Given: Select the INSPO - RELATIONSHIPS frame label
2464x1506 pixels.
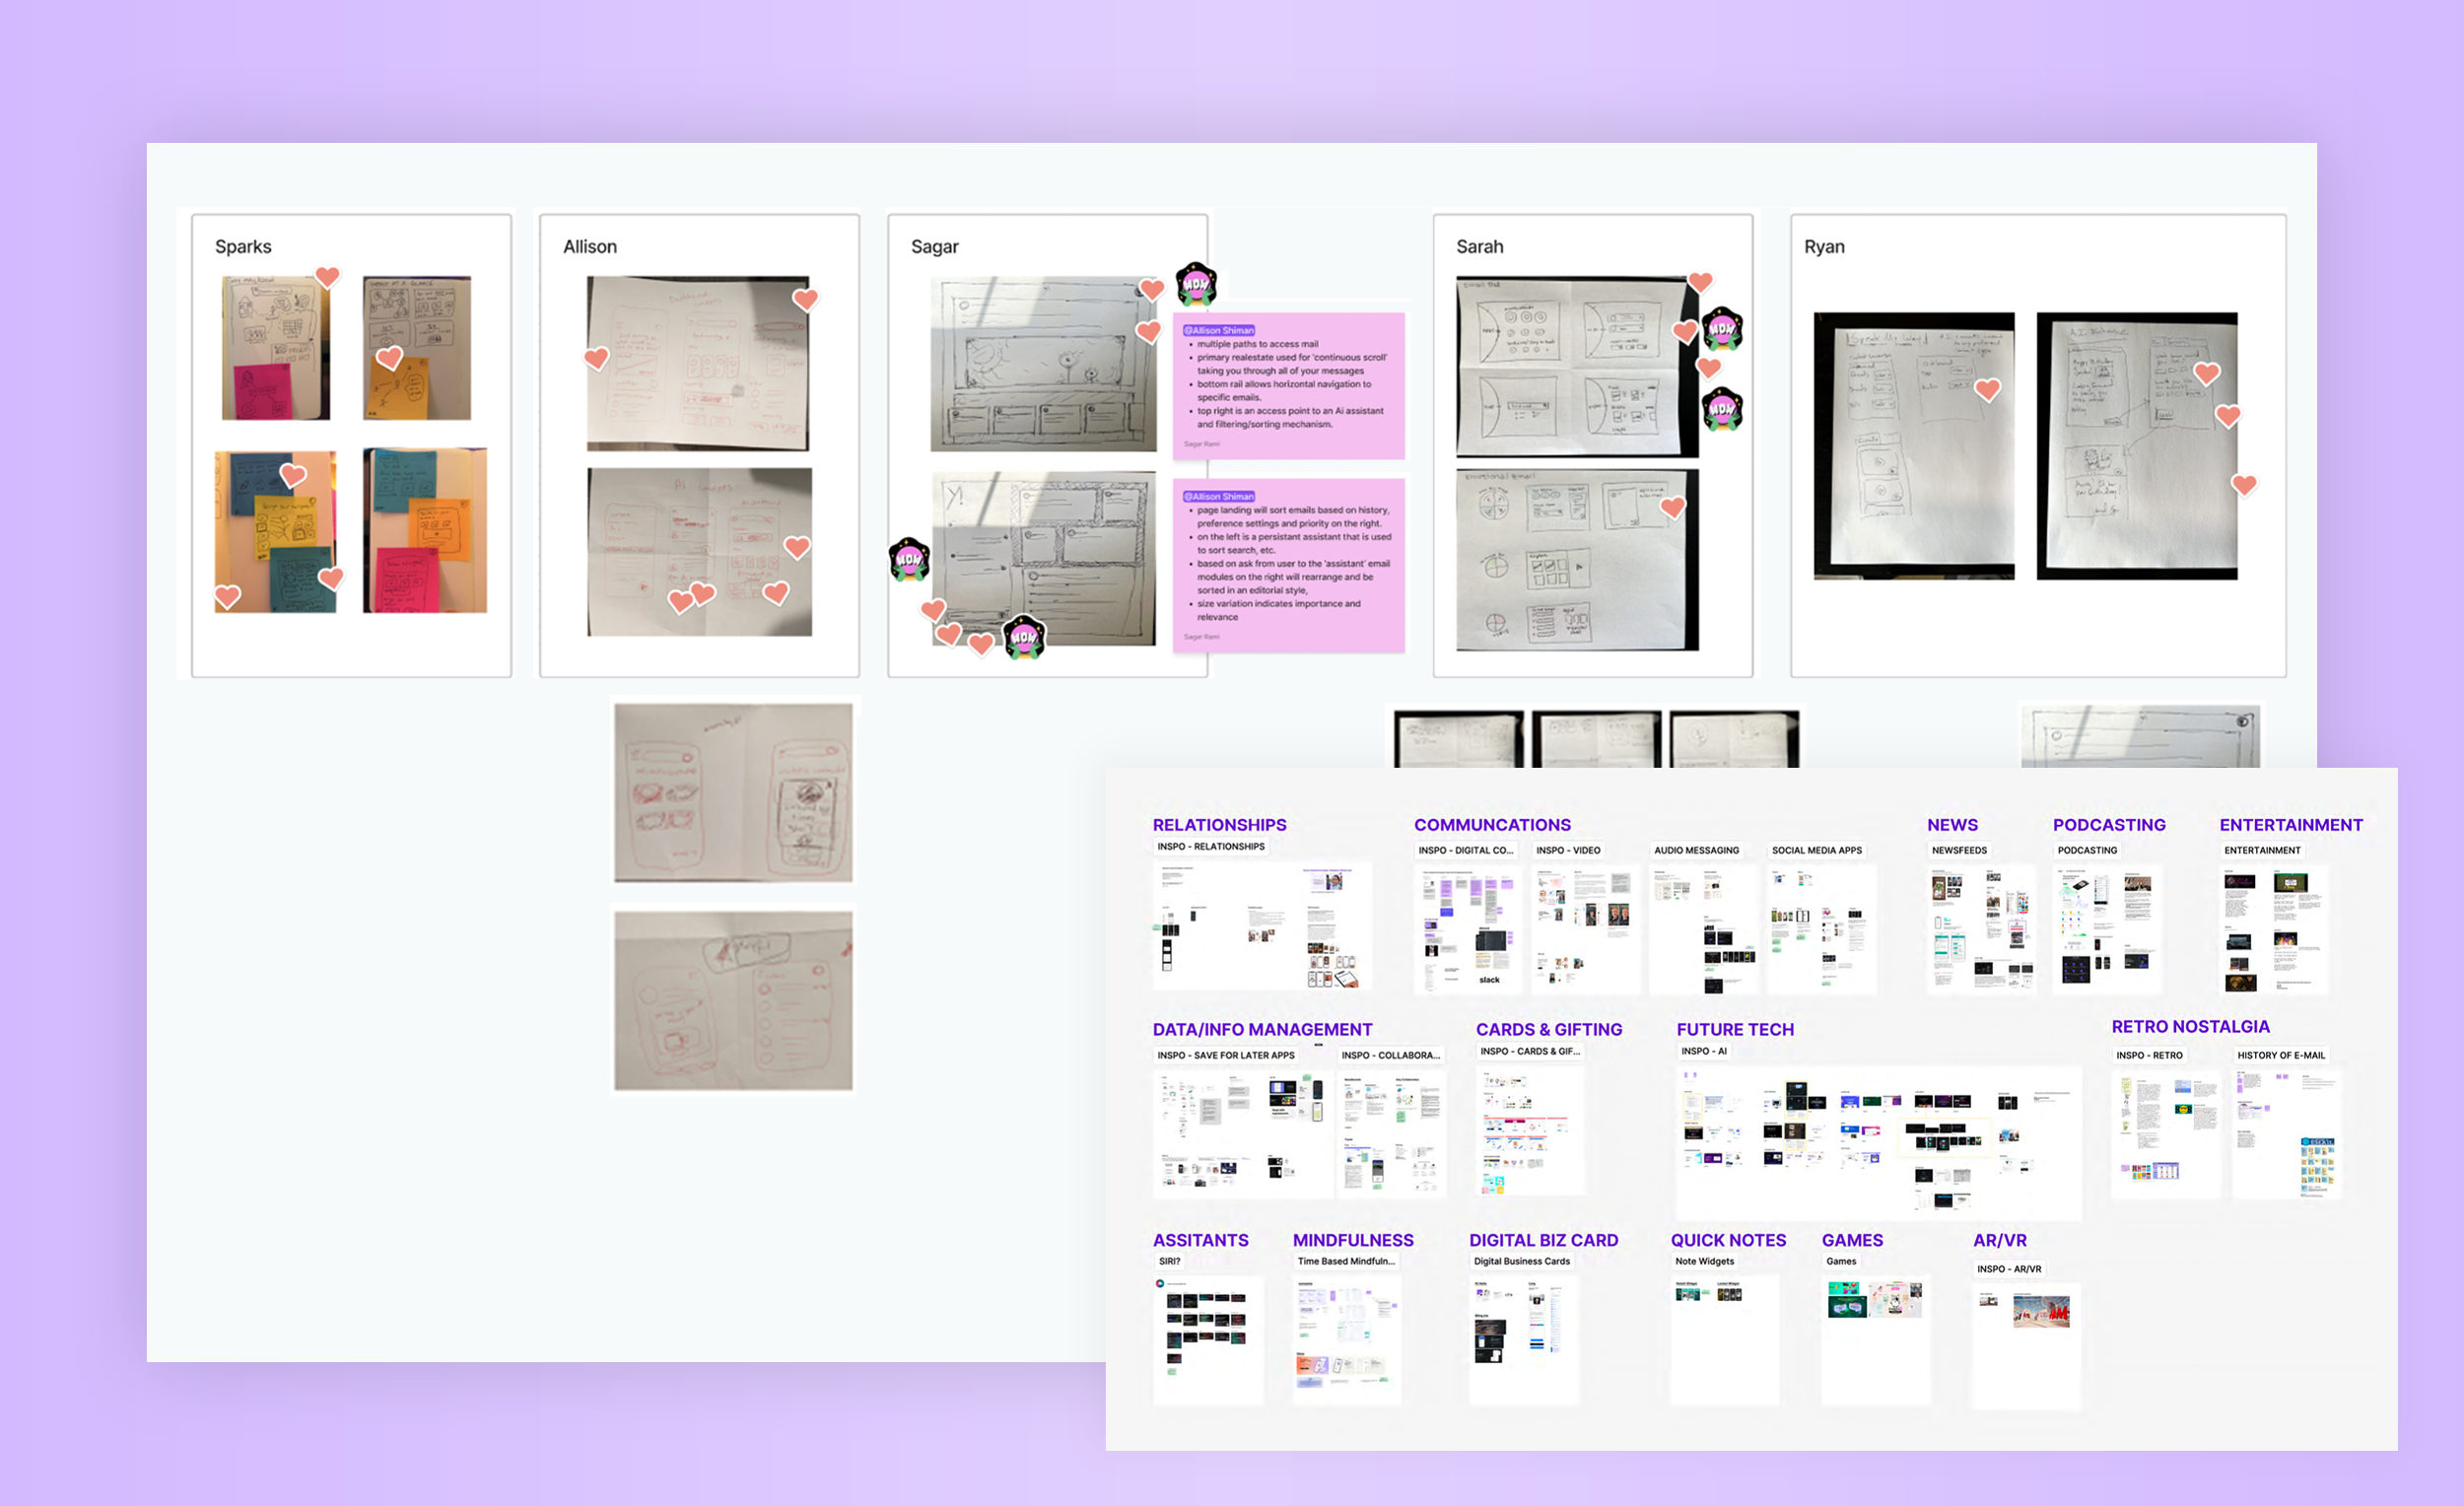Looking at the screenshot, I should 1210,846.
